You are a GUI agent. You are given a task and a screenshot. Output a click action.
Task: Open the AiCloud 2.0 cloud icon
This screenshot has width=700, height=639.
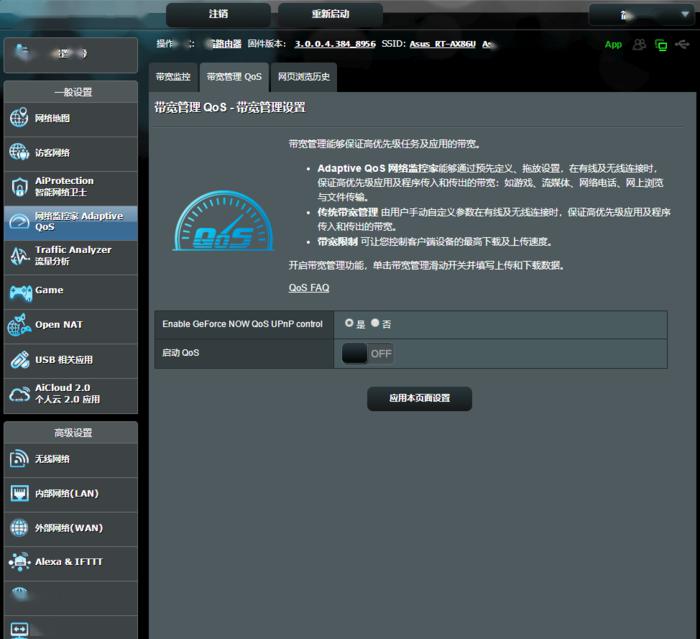tap(20, 394)
